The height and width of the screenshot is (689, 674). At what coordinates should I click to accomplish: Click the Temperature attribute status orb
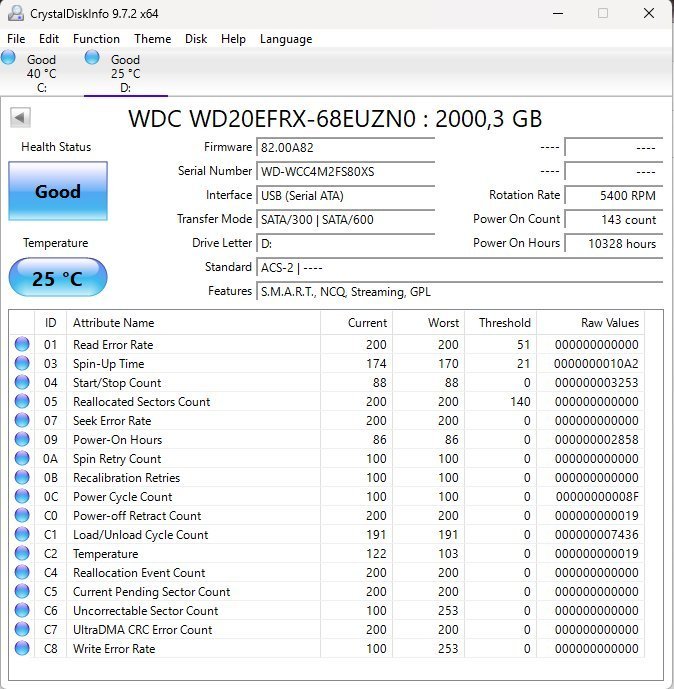point(22,554)
